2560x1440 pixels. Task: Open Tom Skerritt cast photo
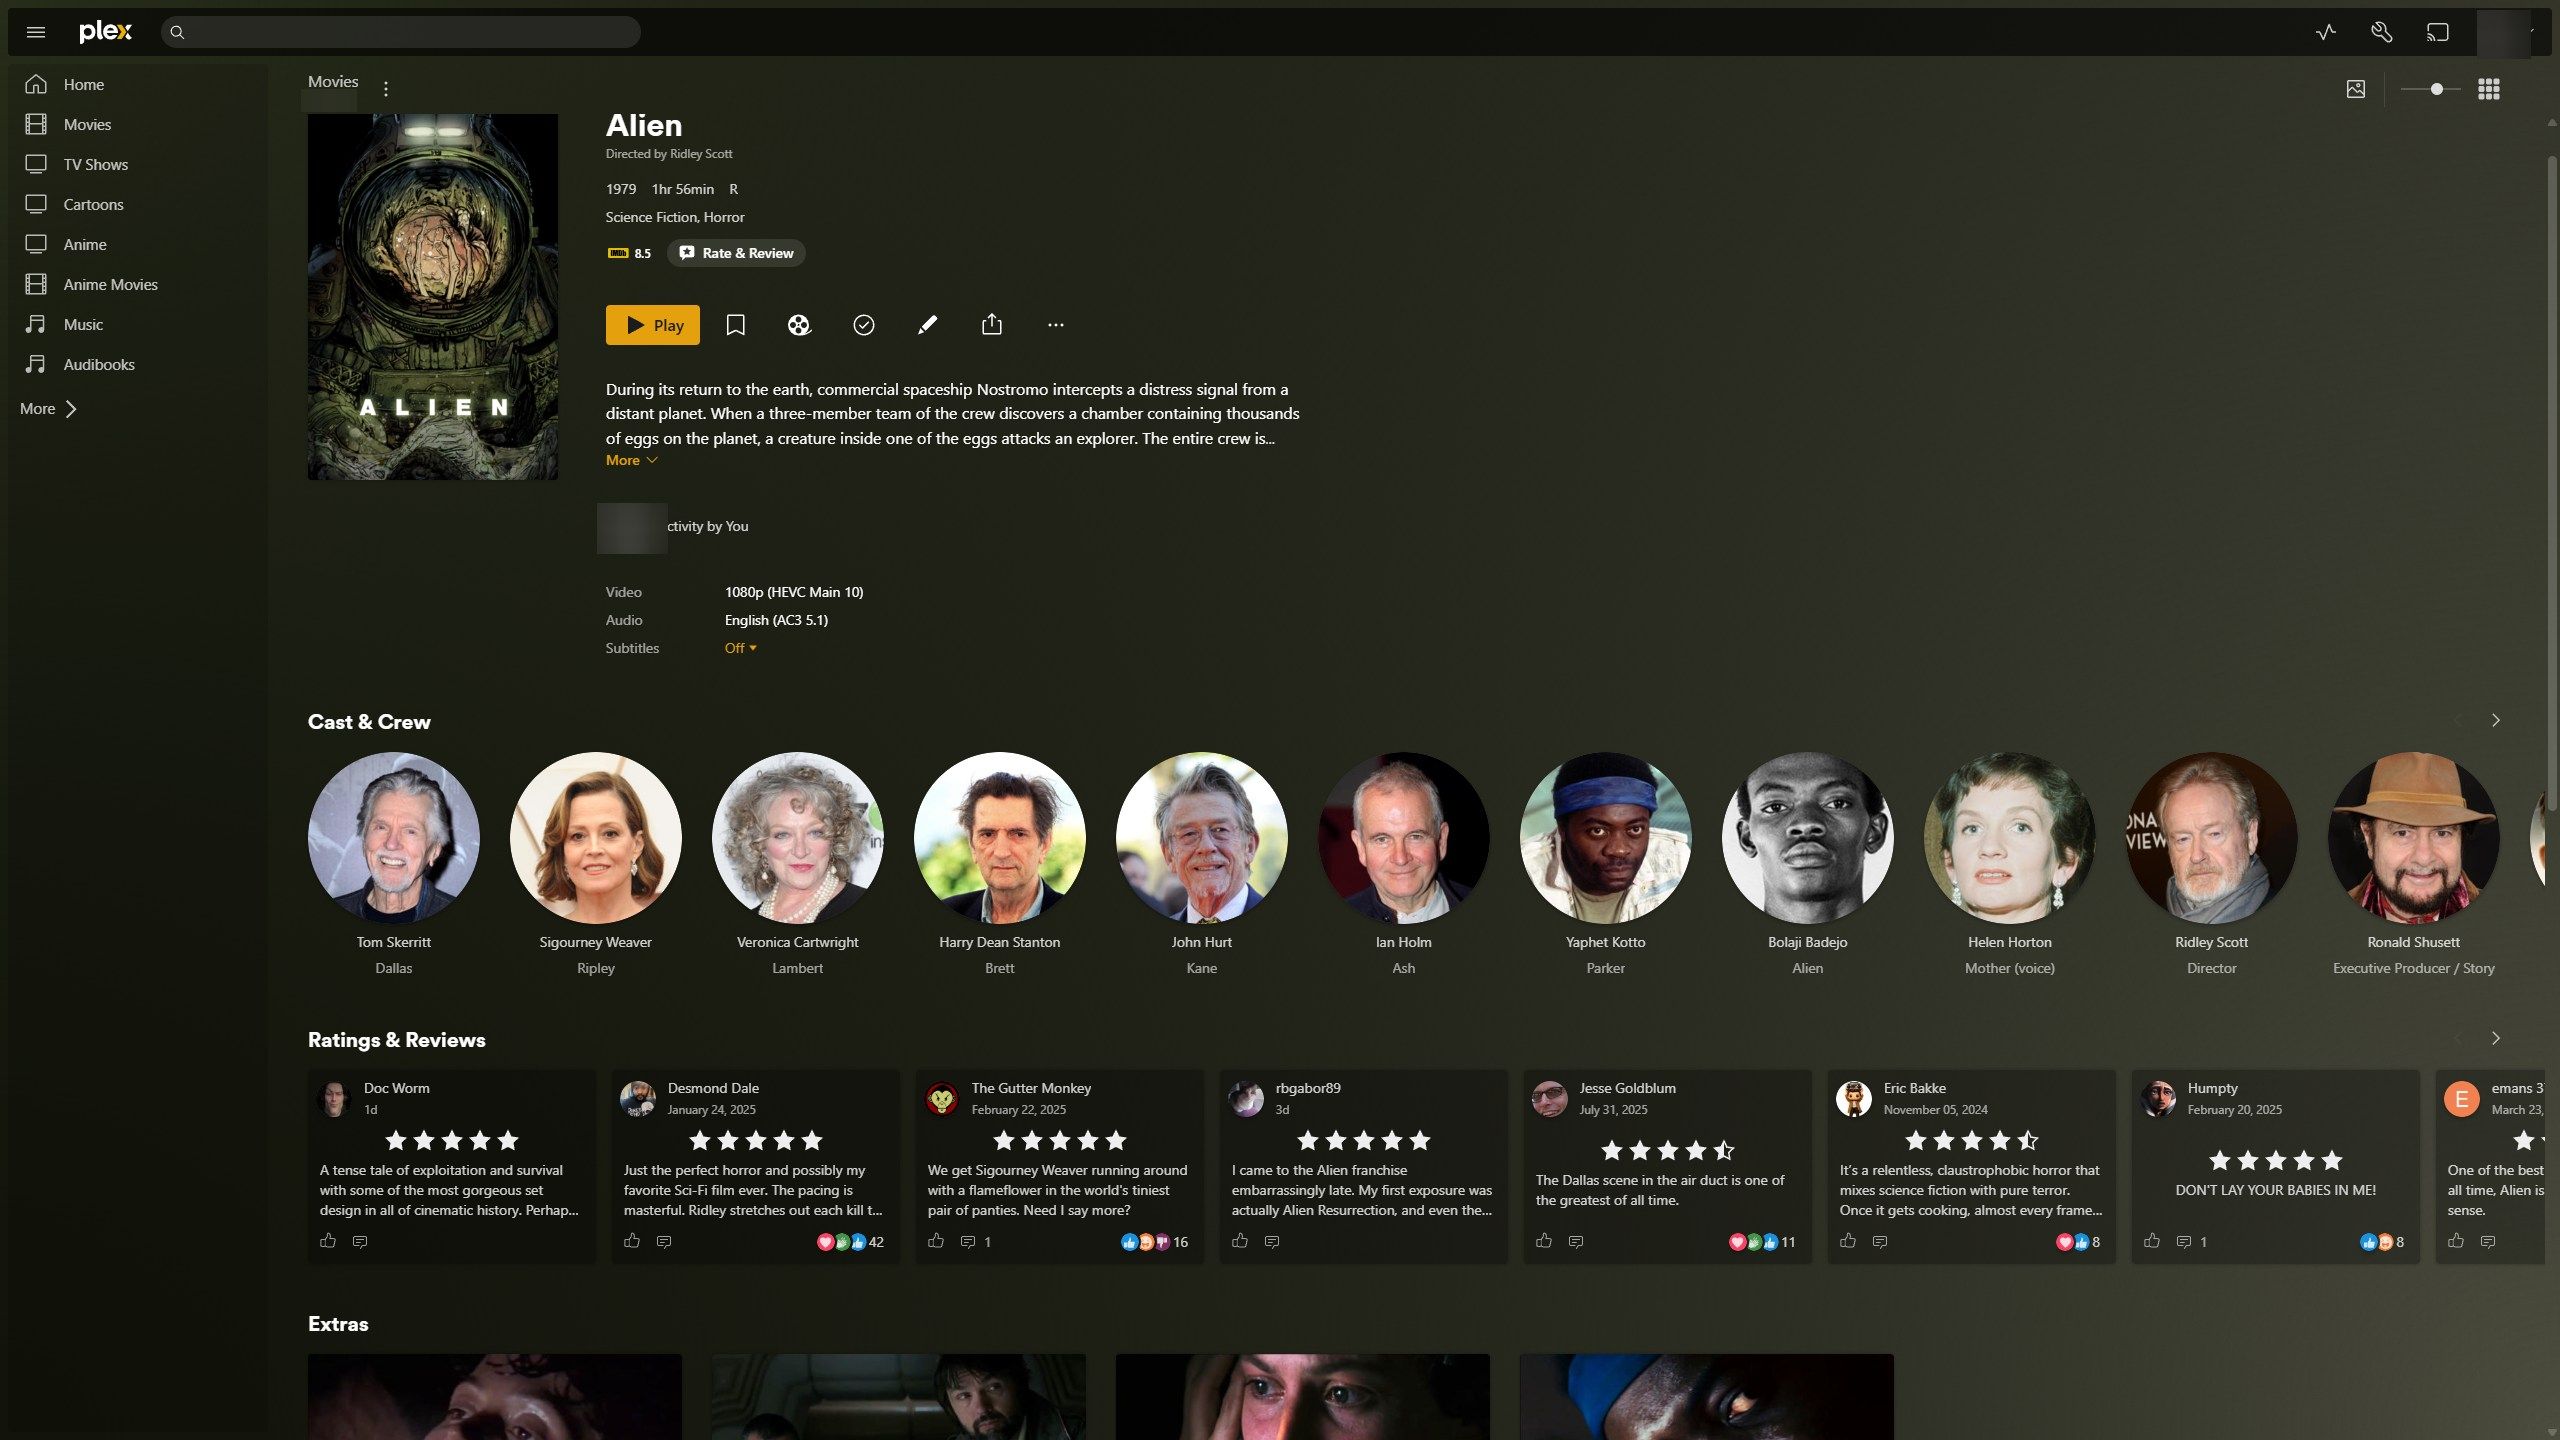point(394,838)
